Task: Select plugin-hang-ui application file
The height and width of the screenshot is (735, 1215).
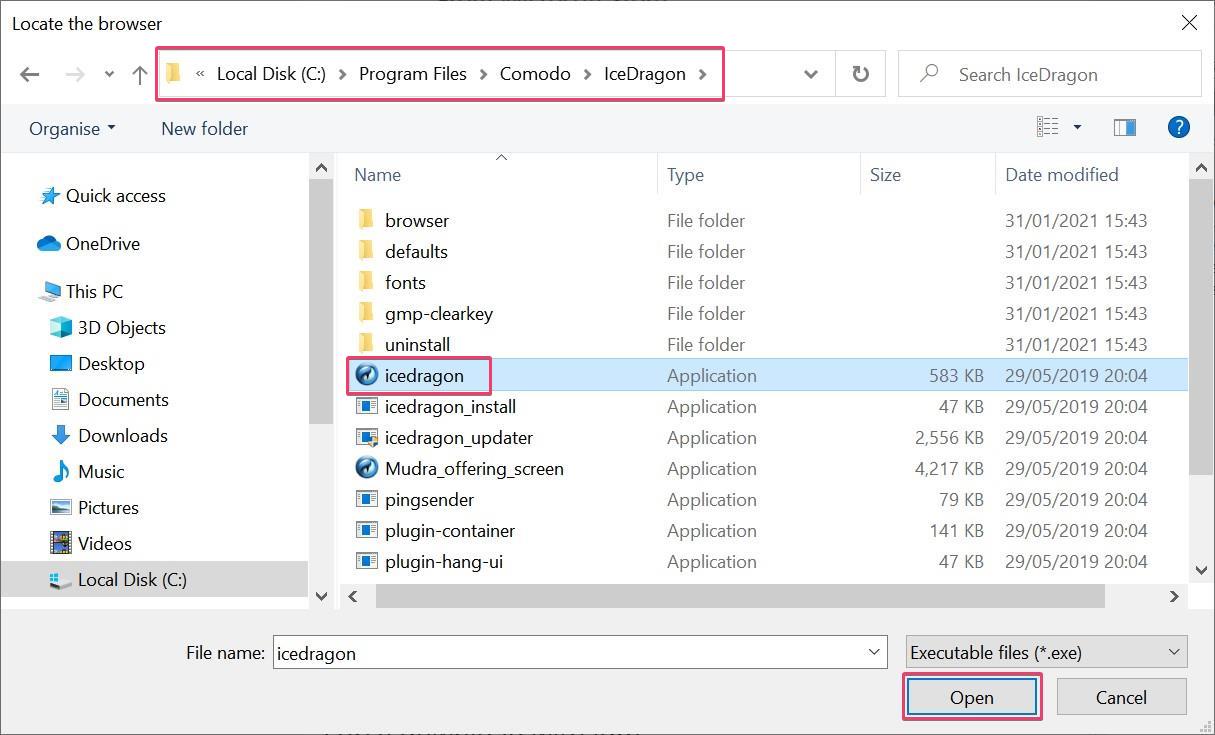Action: coord(443,561)
